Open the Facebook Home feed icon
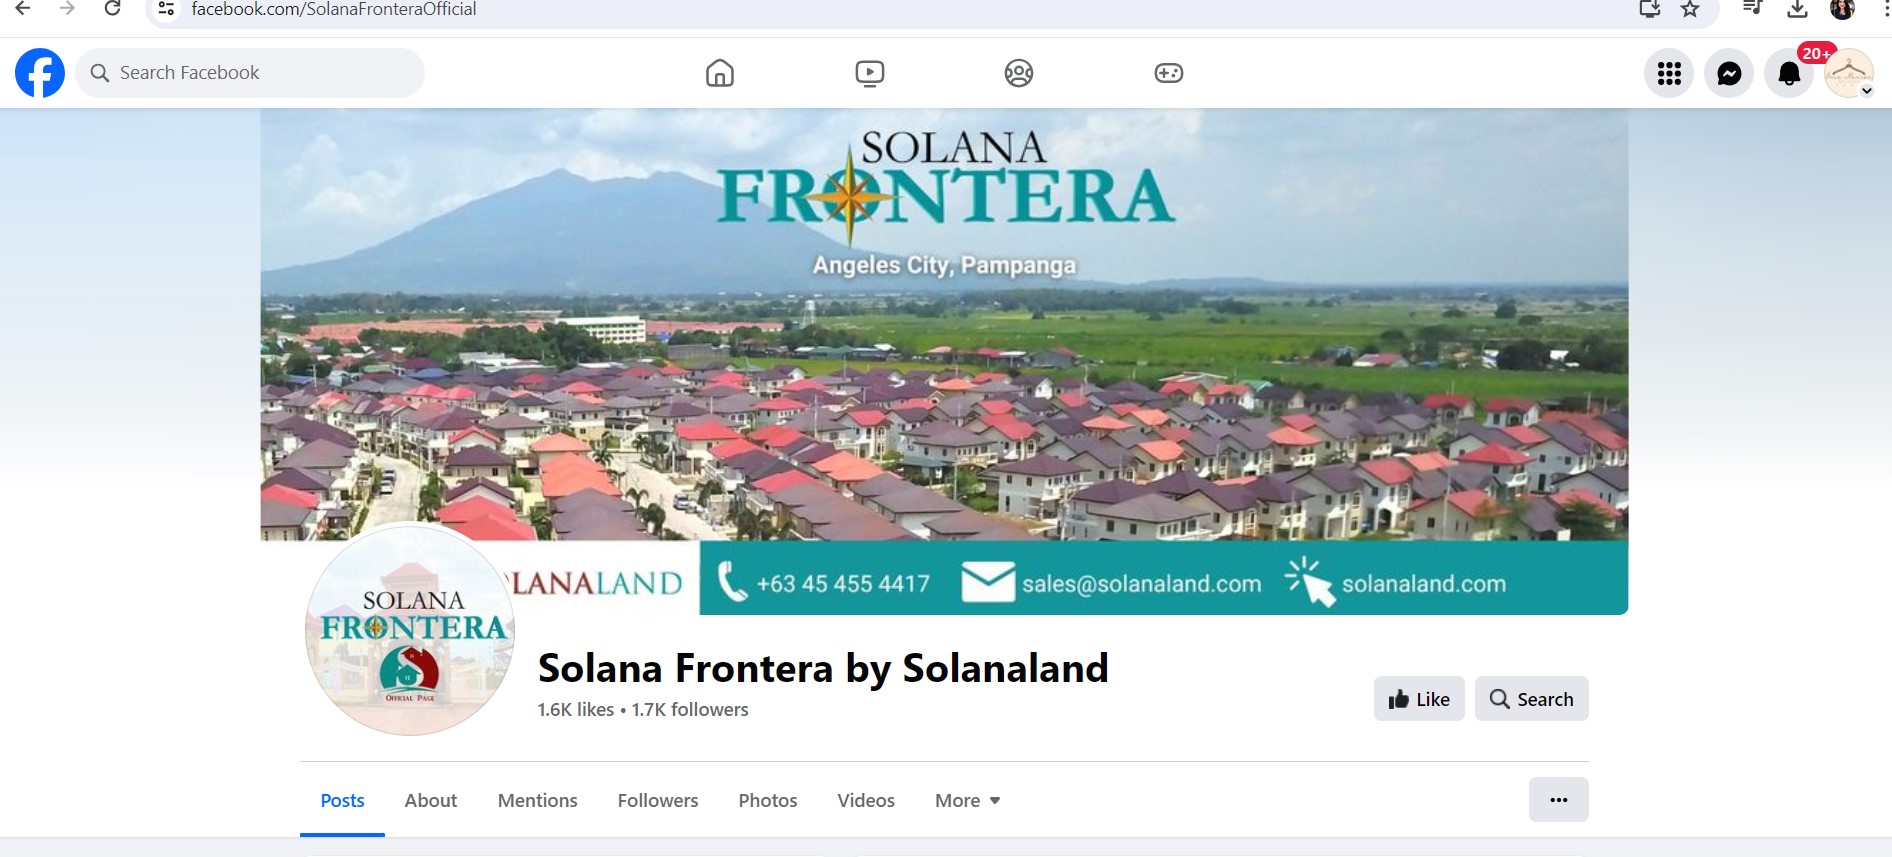The width and height of the screenshot is (1892, 857). [719, 73]
